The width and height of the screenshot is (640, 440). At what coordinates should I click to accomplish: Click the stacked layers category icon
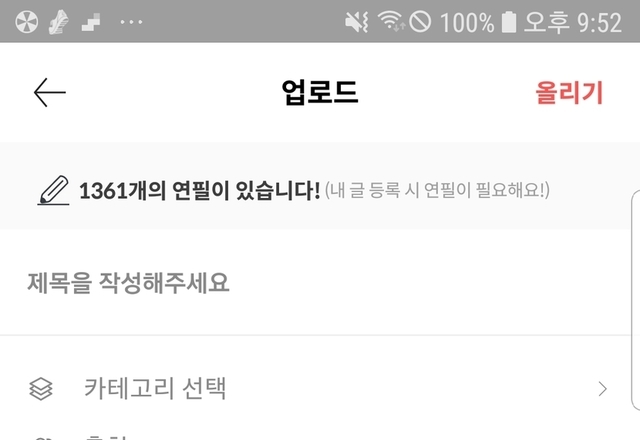pyautogui.click(x=41, y=389)
